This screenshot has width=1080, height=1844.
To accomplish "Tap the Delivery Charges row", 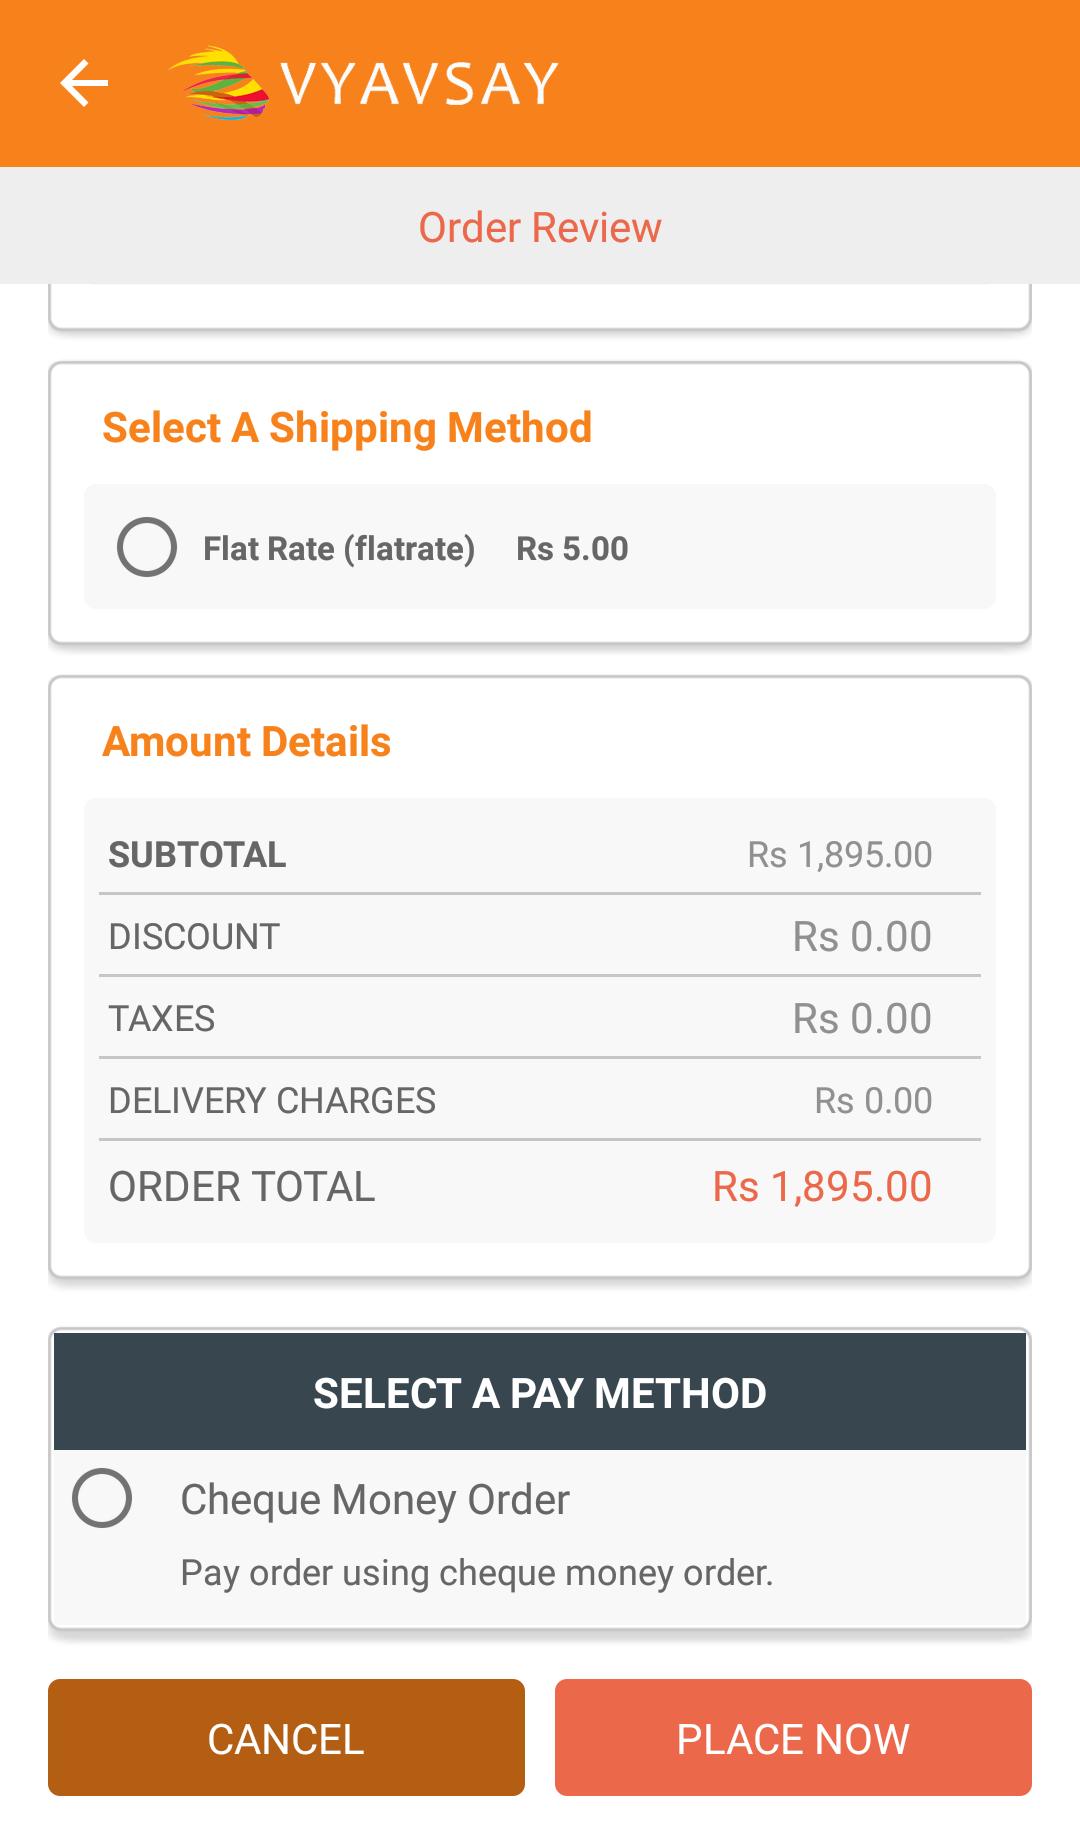I will 540,1101.
